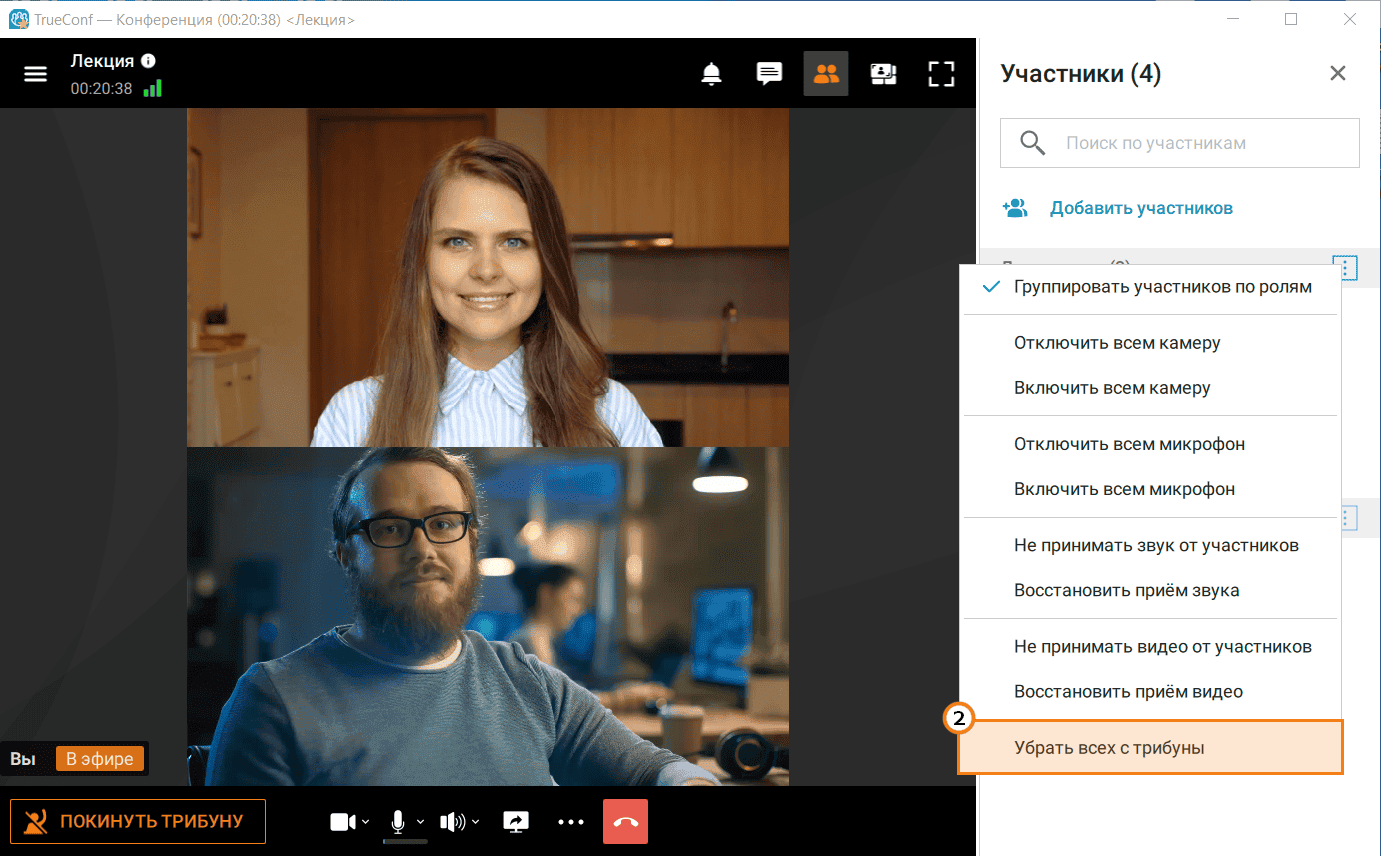Select Включить всем камеру

[x=1149, y=388]
